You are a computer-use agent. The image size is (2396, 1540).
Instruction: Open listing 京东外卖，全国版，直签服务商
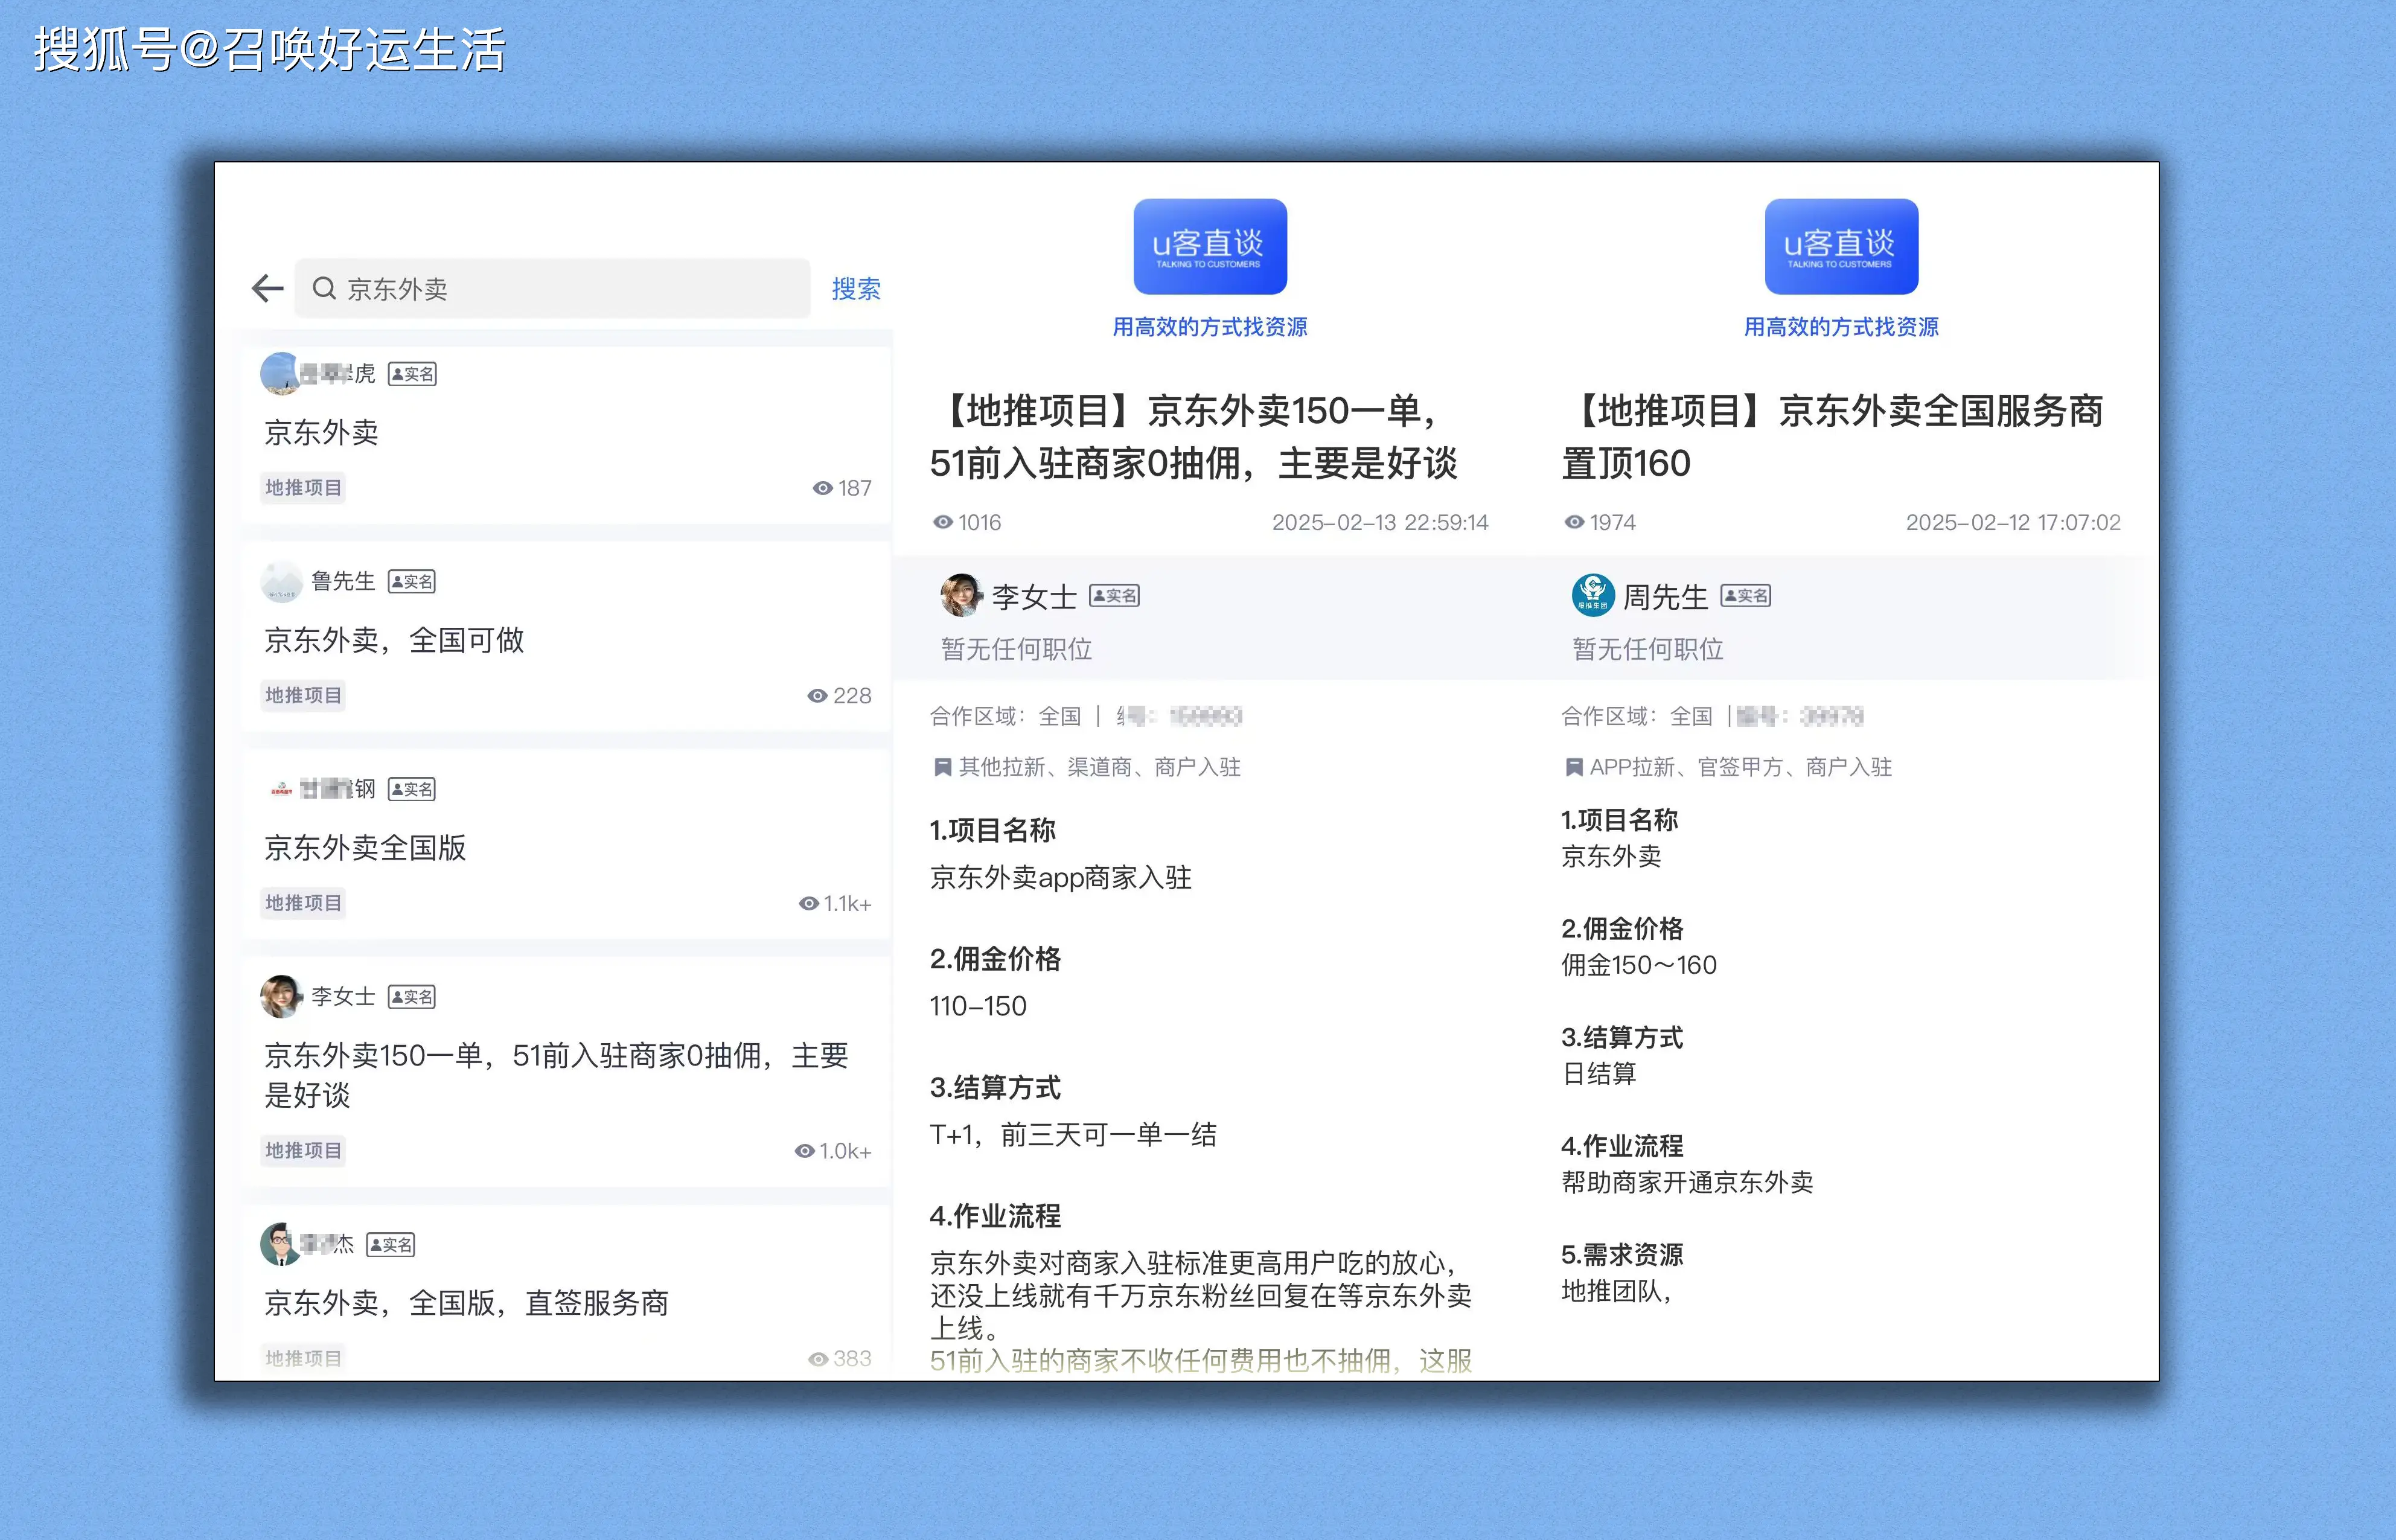click(466, 1303)
